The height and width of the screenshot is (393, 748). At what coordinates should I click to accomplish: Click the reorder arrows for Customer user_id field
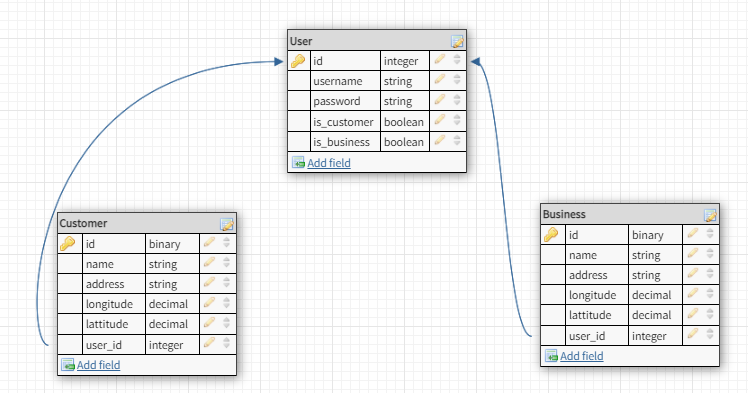click(x=227, y=343)
